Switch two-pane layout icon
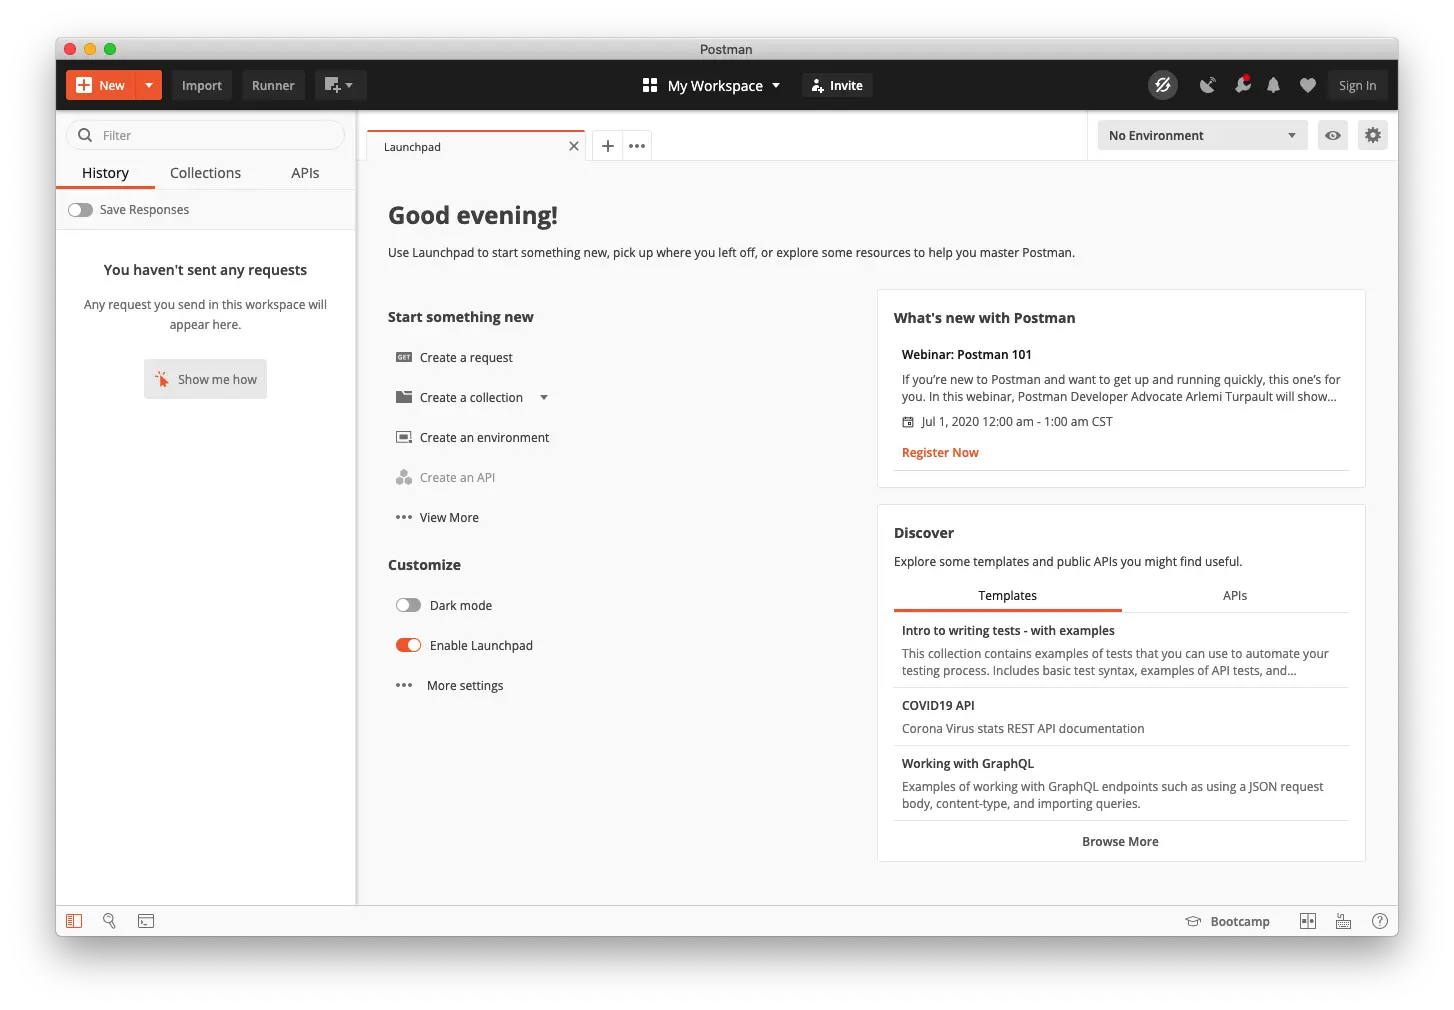Image resolution: width=1454 pixels, height=1010 pixels. point(1307,921)
